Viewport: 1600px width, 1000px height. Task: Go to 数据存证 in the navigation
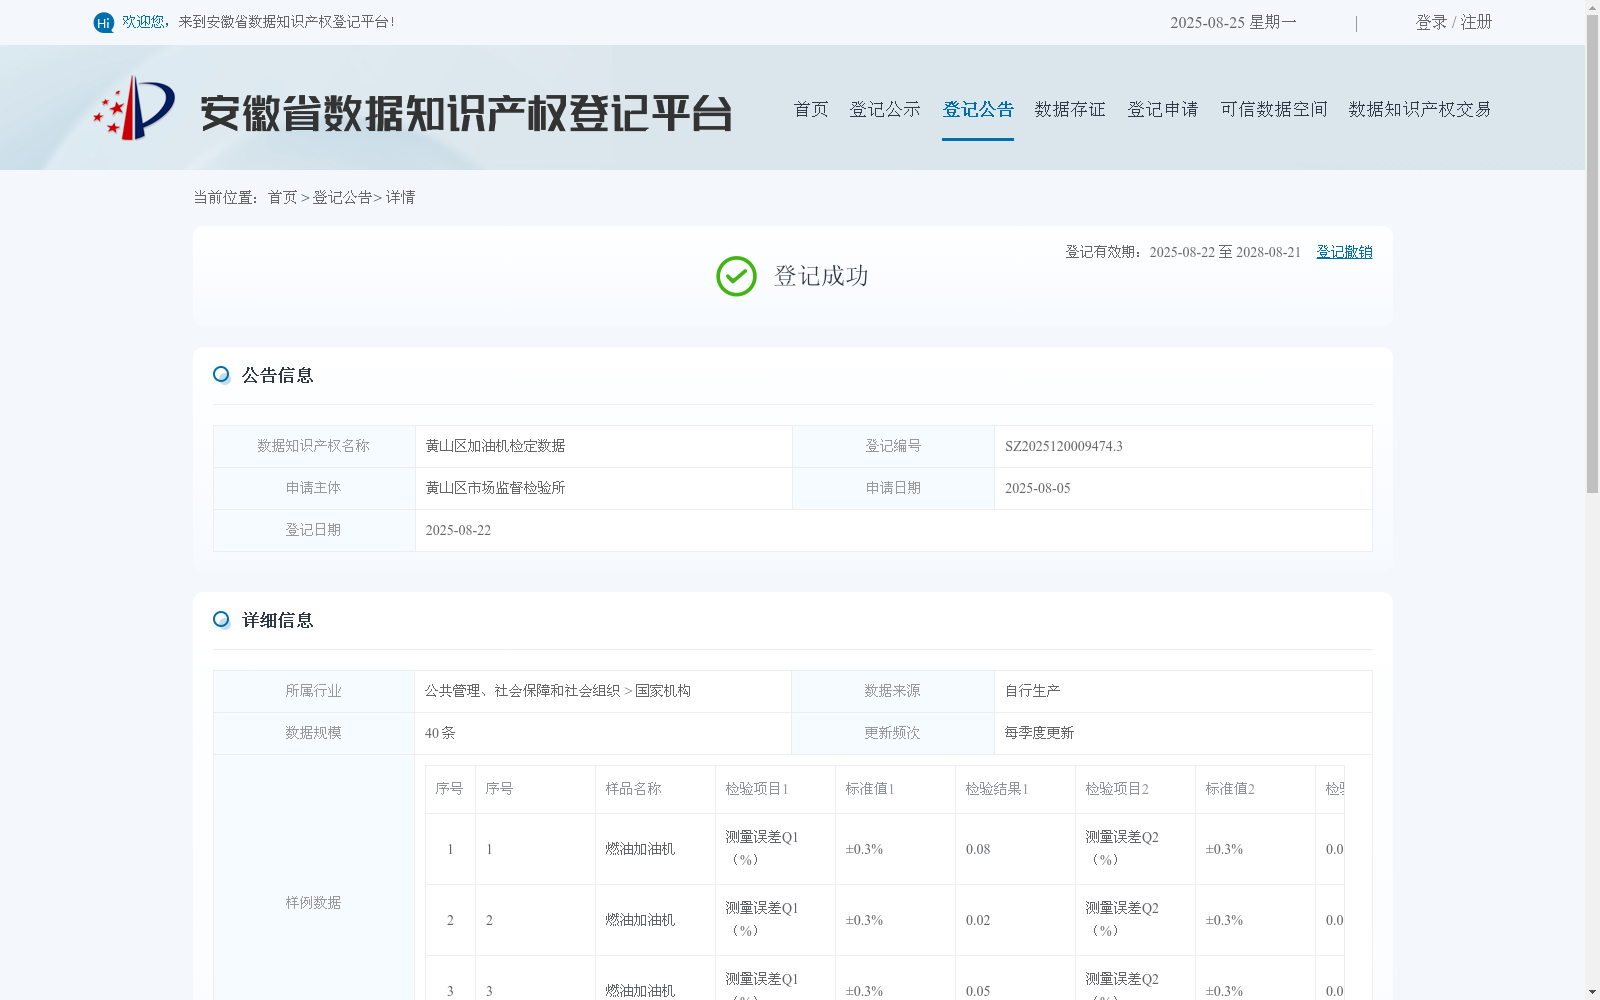click(x=1070, y=109)
